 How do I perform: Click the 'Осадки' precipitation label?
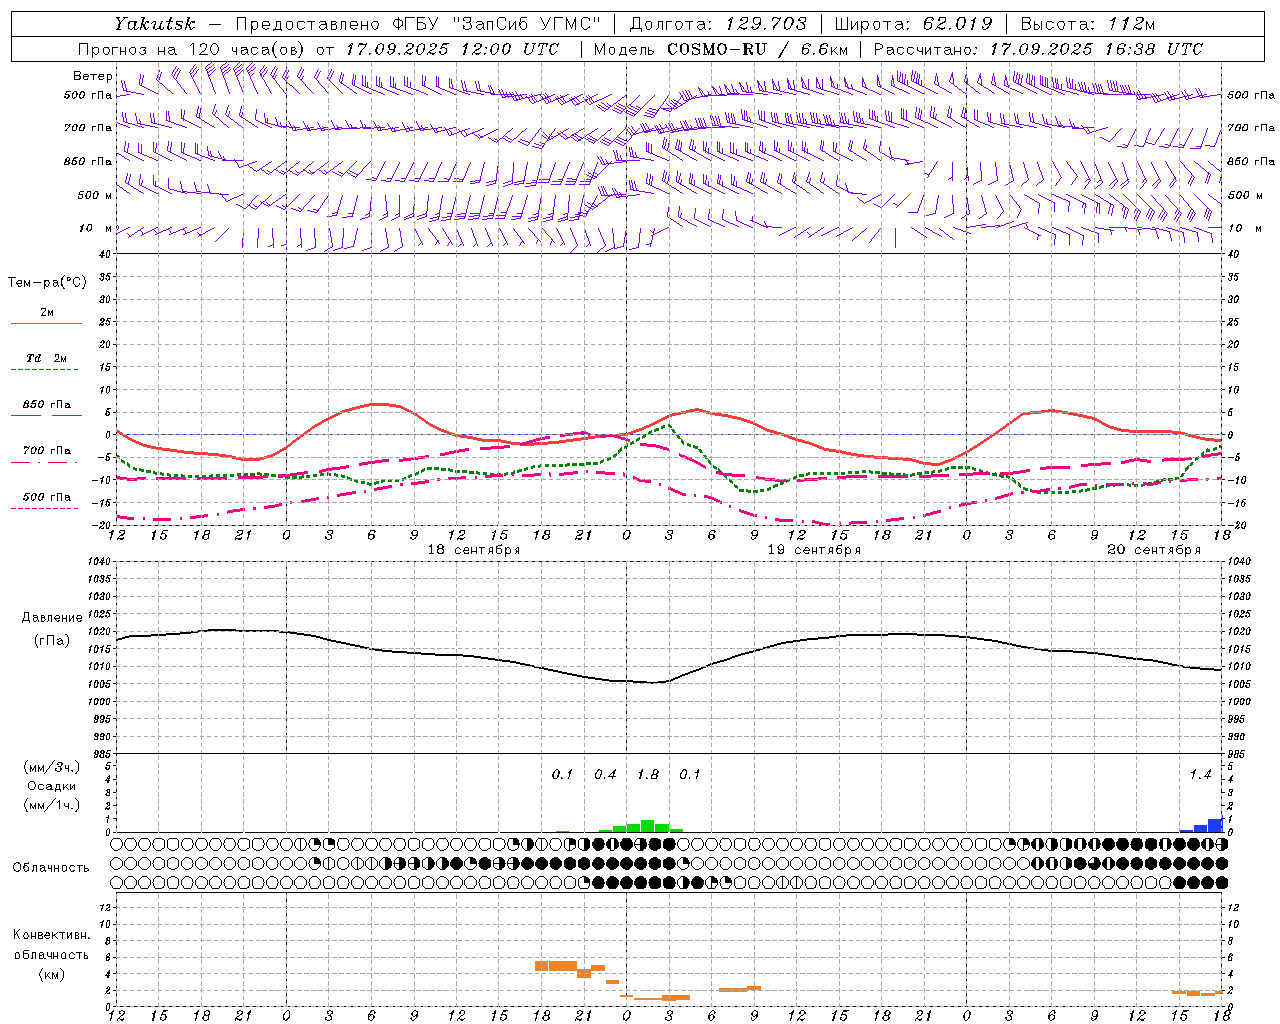[x=52, y=786]
